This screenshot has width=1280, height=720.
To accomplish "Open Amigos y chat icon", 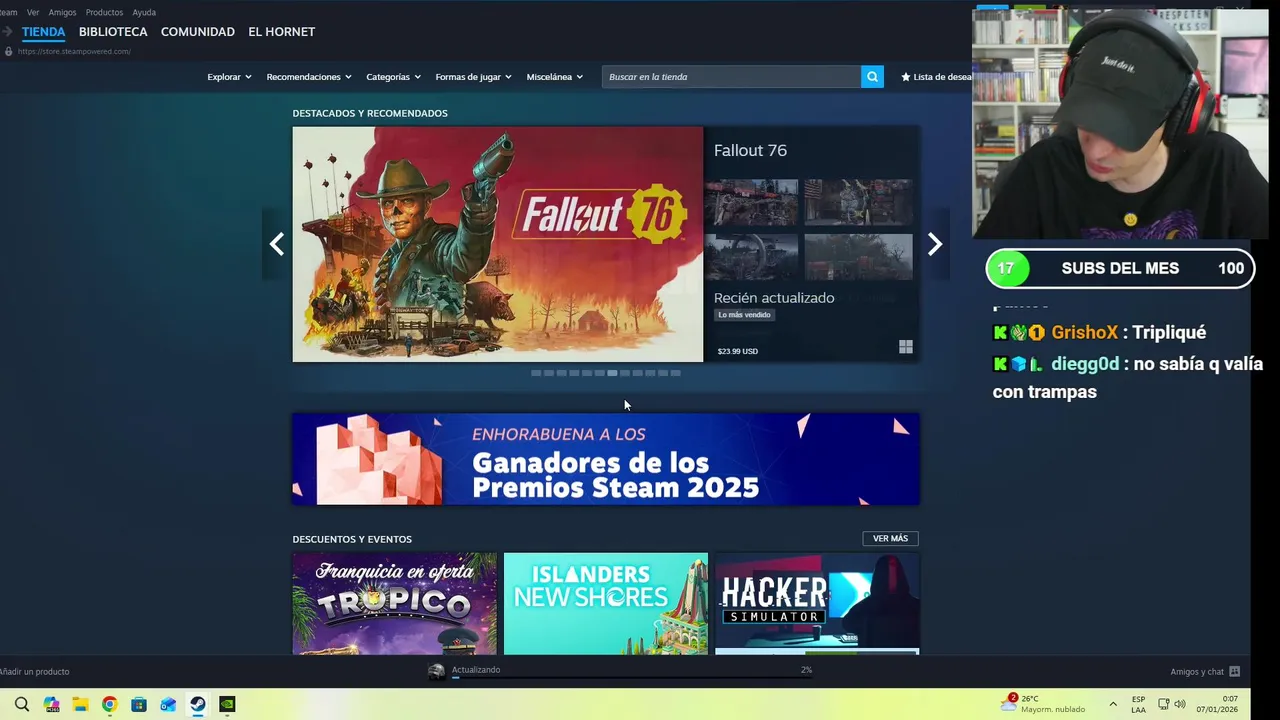I will pyautogui.click(x=1235, y=672).
